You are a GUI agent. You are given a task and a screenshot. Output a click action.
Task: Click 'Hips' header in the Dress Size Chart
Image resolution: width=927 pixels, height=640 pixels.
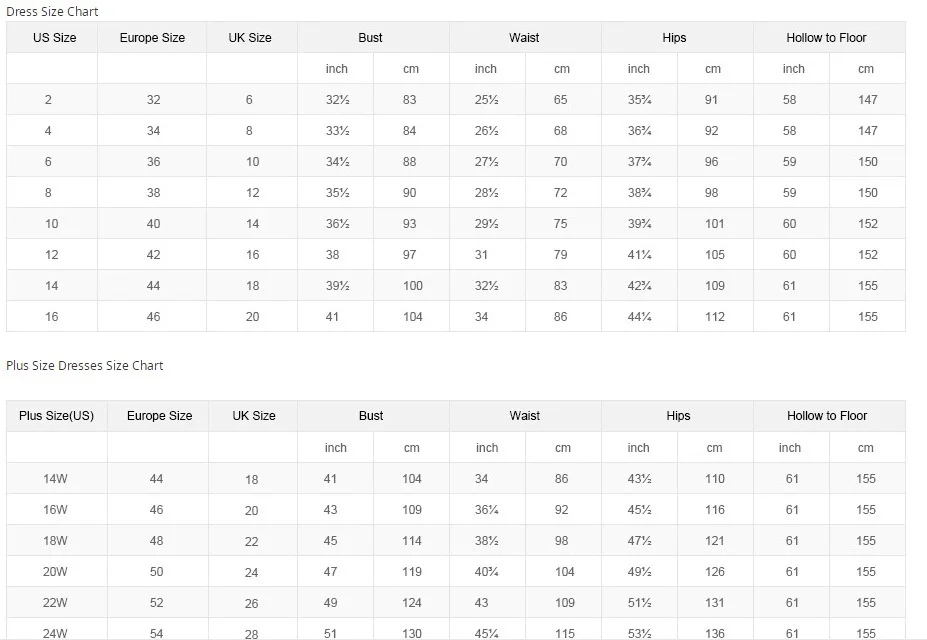pos(674,38)
